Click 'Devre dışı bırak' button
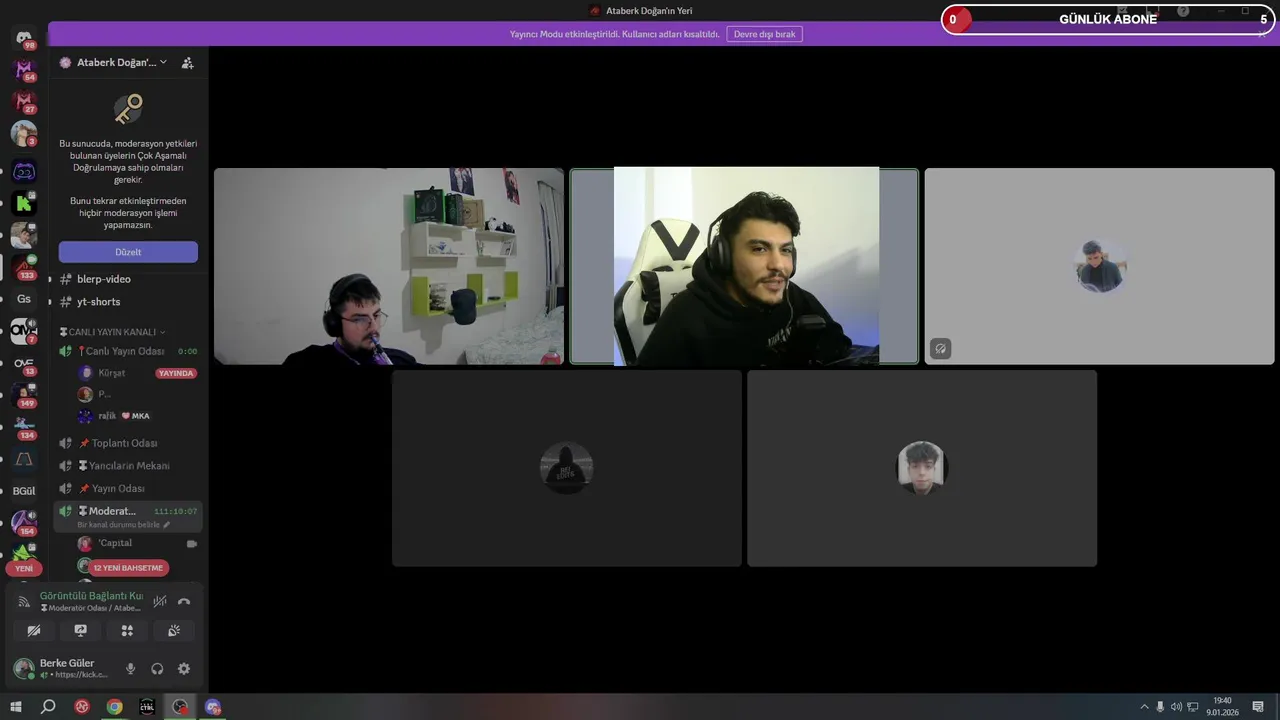The image size is (1280, 720). pos(764,34)
